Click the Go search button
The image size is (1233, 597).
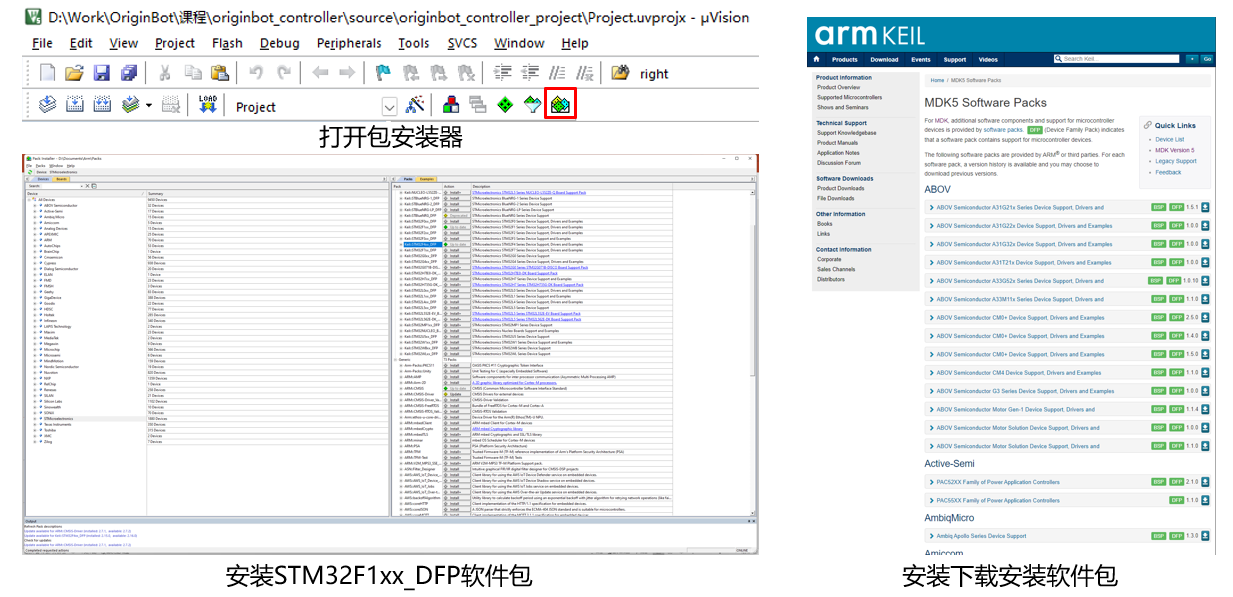tap(1207, 59)
